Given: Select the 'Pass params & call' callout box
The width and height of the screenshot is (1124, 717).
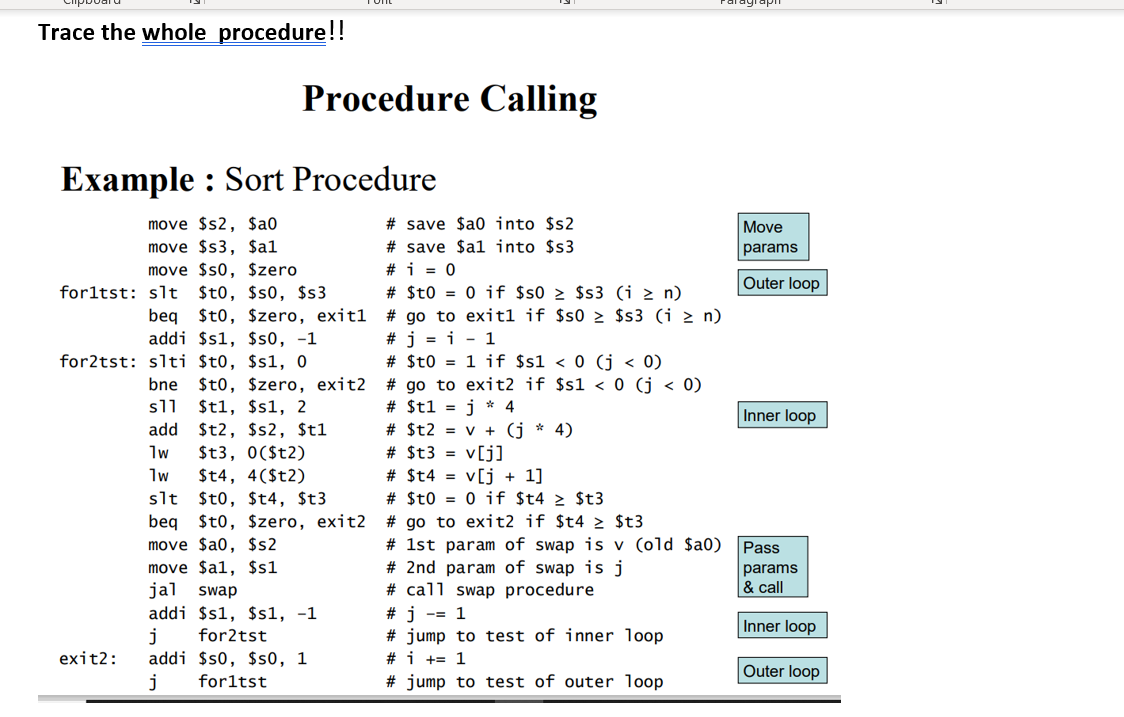Looking at the screenshot, I should (772, 567).
